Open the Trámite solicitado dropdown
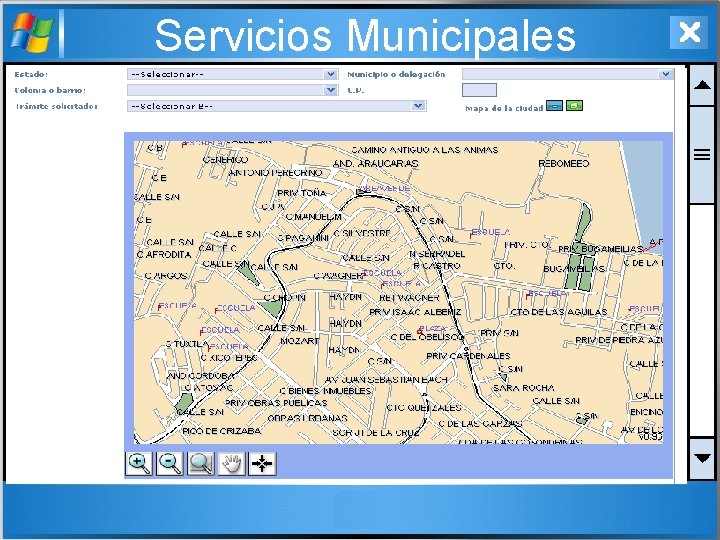This screenshot has width=720, height=540. (x=276, y=106)
